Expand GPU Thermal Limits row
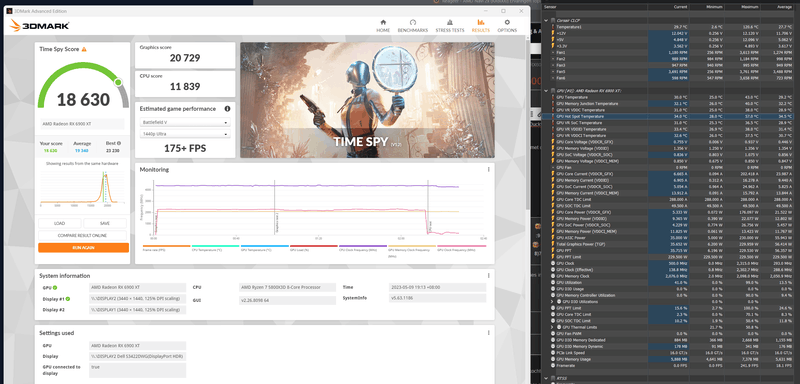Viewport: 800px width, 384px height. tap(552, 327)
